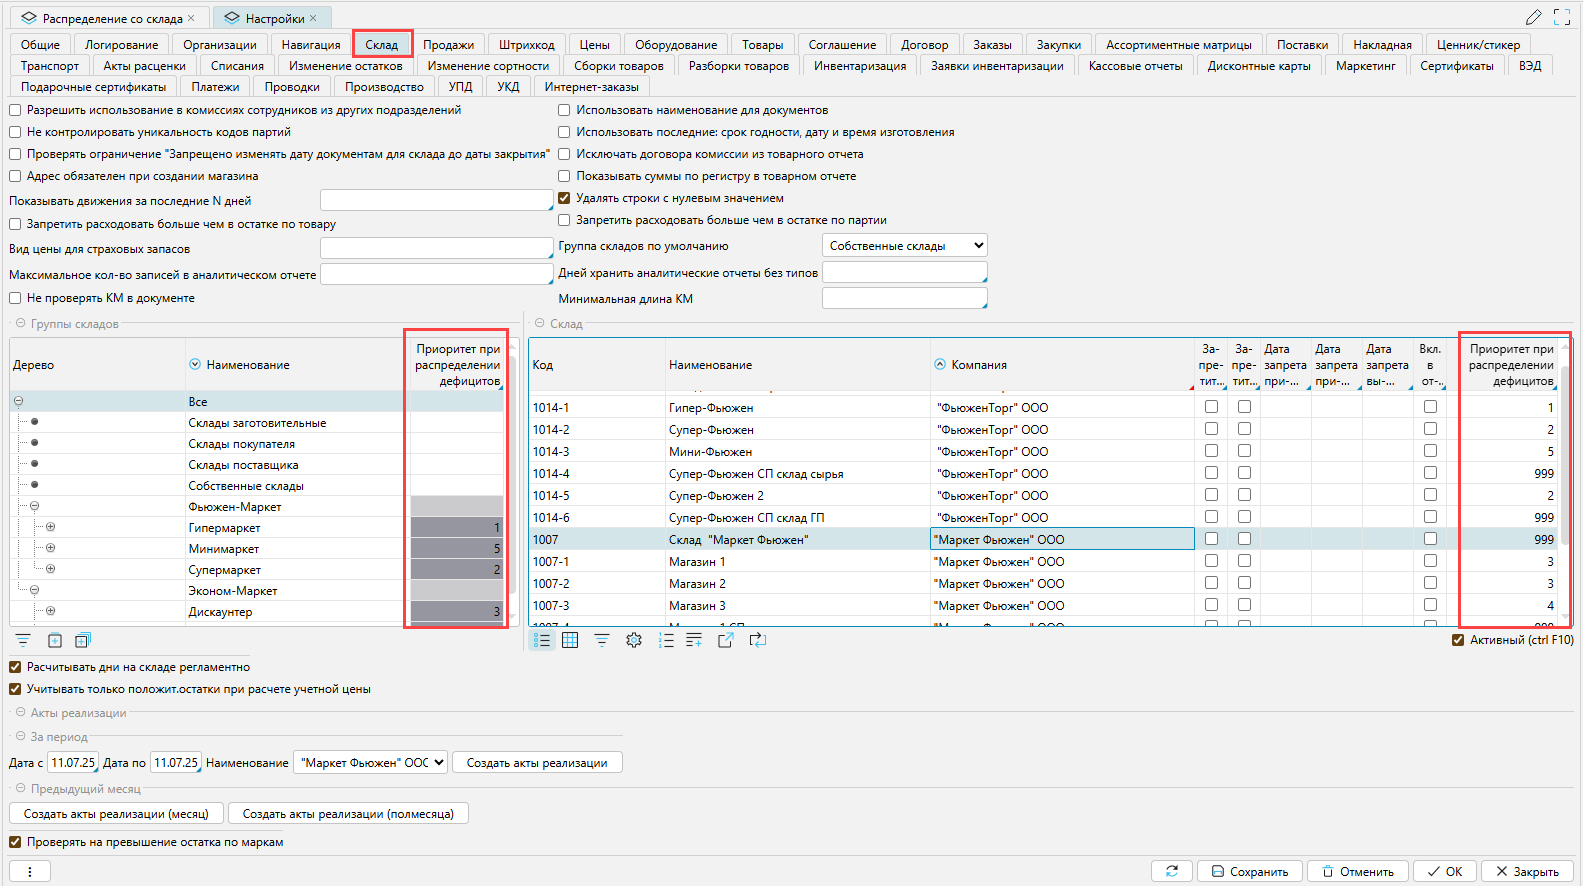This screenshot has width=1583, height=886.
Task: Open the Инвентаризация tab
Action: coord(859,66)
